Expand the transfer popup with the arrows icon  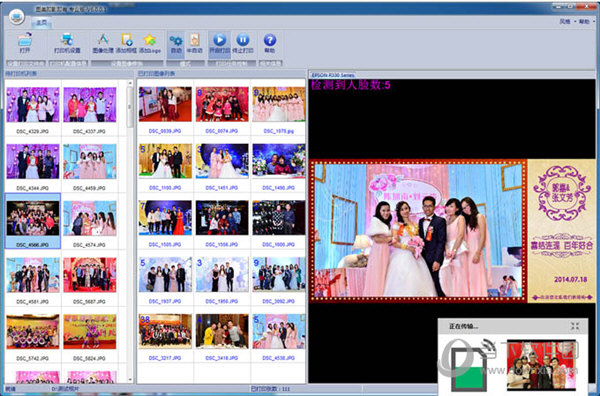(575, 326)
